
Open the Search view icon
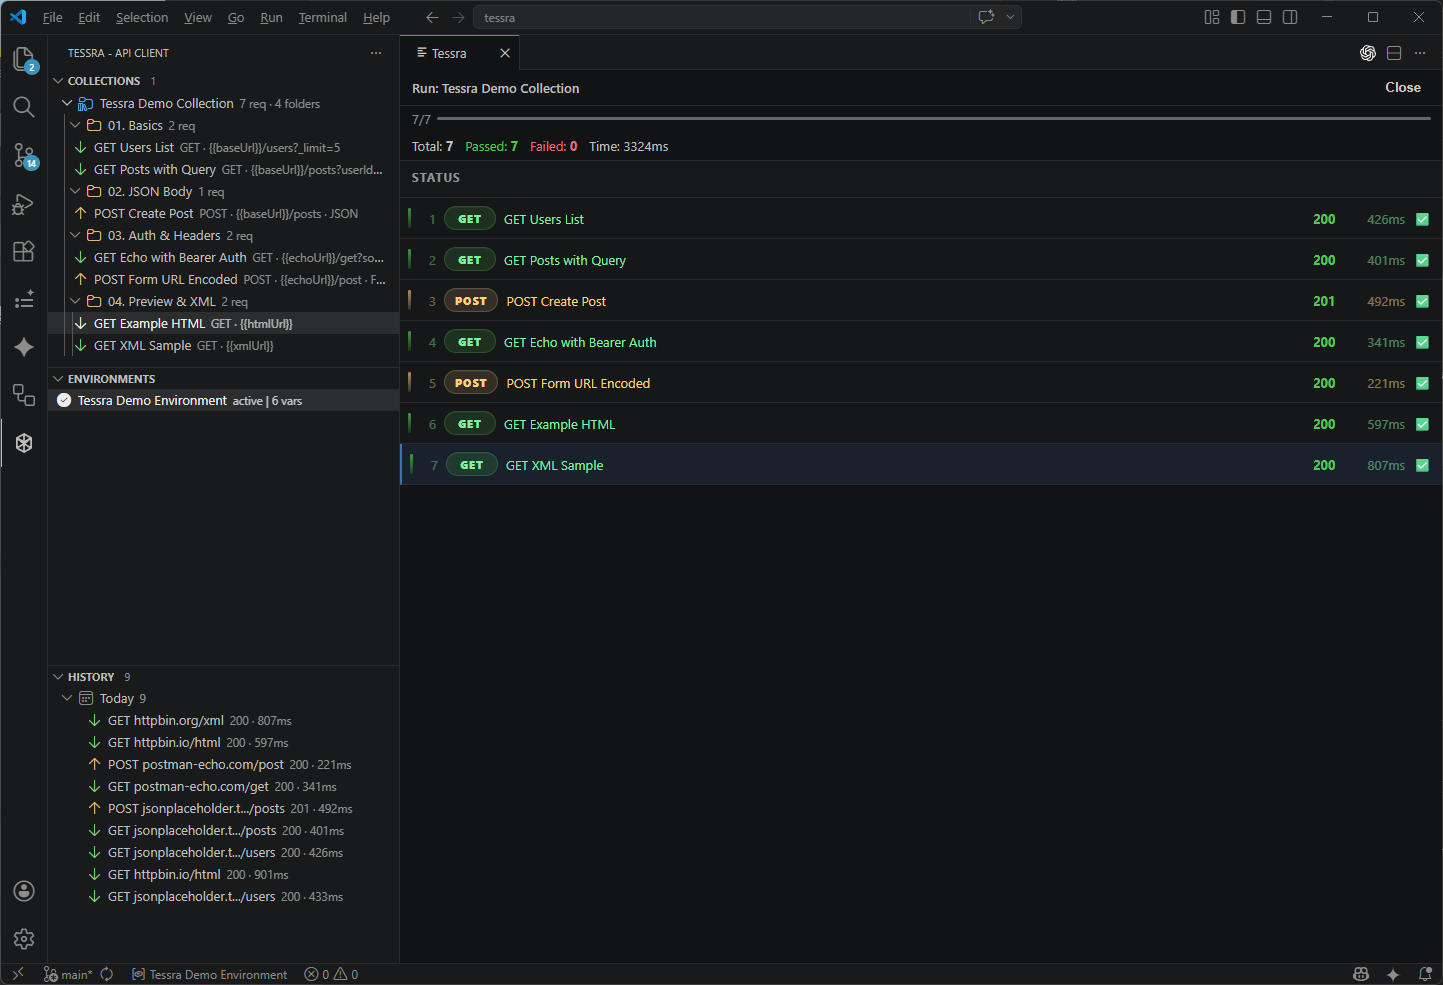(x=24, y=107)
